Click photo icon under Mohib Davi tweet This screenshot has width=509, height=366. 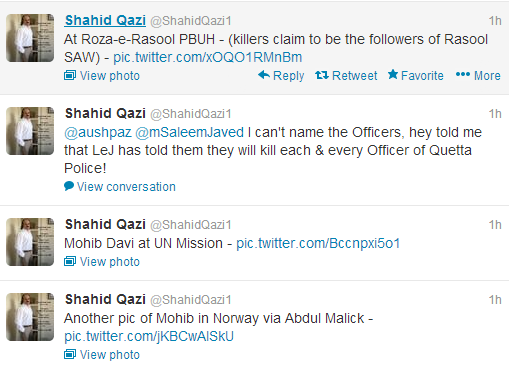(x=70, y=262)
